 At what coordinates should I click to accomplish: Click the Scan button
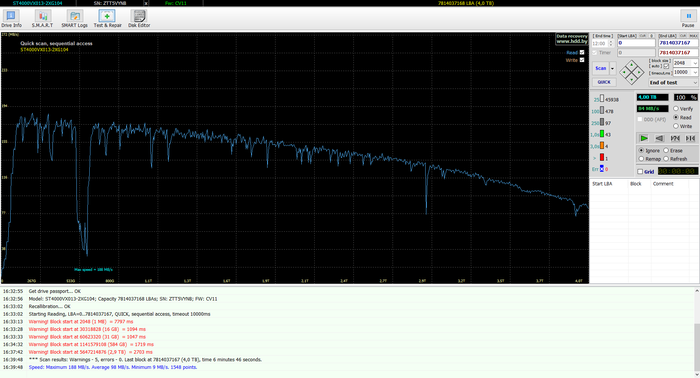600,68
